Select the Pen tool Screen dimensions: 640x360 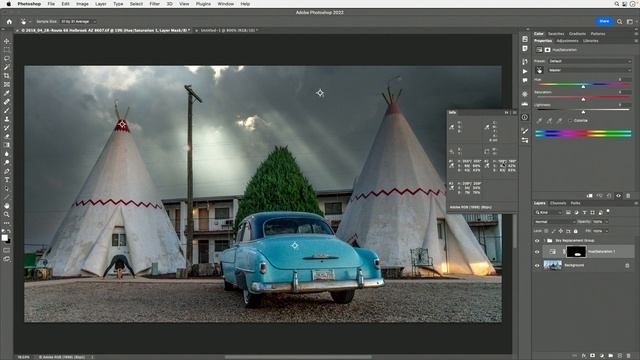[x=7, y=171]
